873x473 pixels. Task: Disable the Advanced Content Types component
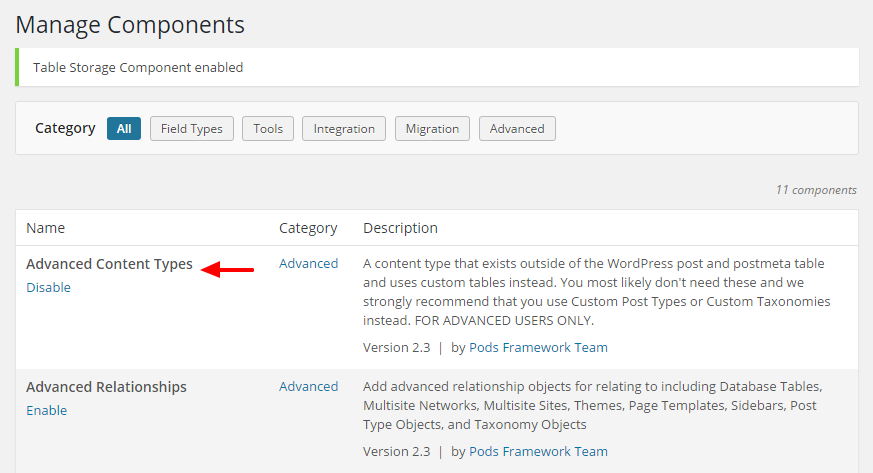tap(48, 288)
